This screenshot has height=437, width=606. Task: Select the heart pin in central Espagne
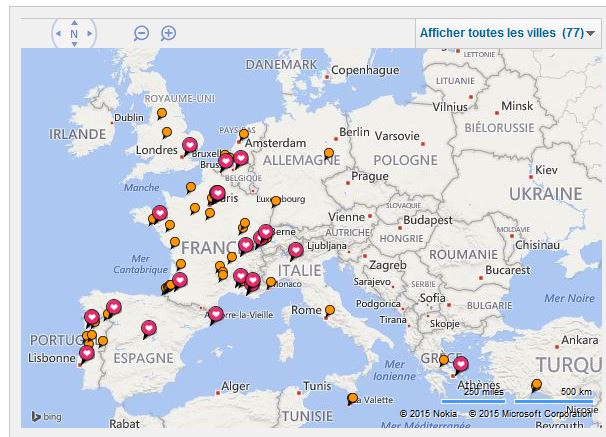pos(149,327)
